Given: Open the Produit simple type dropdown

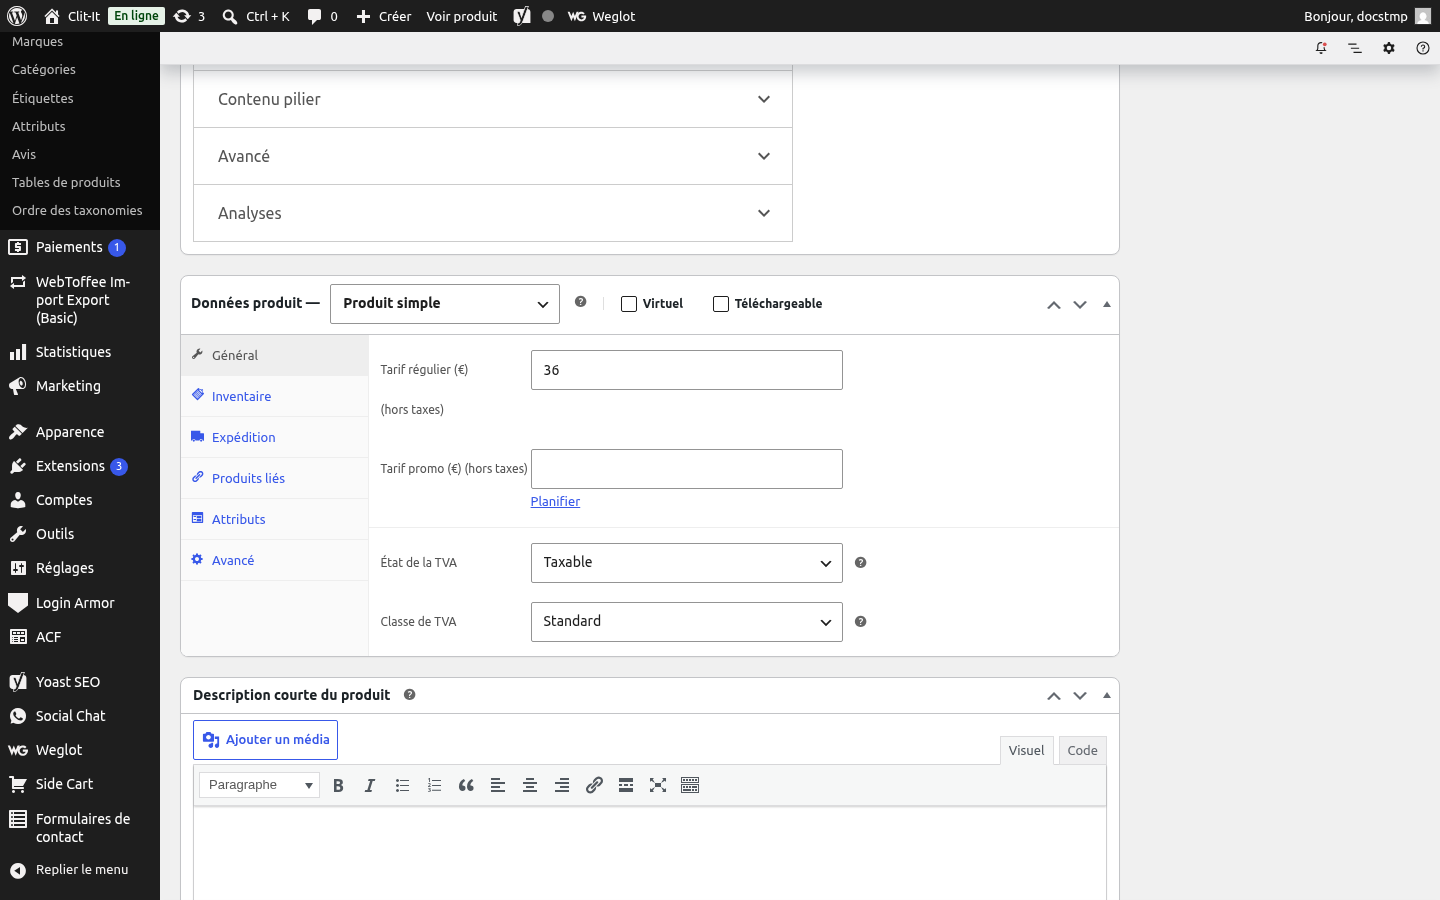Looking at the screenshot, I should point(445,304).
